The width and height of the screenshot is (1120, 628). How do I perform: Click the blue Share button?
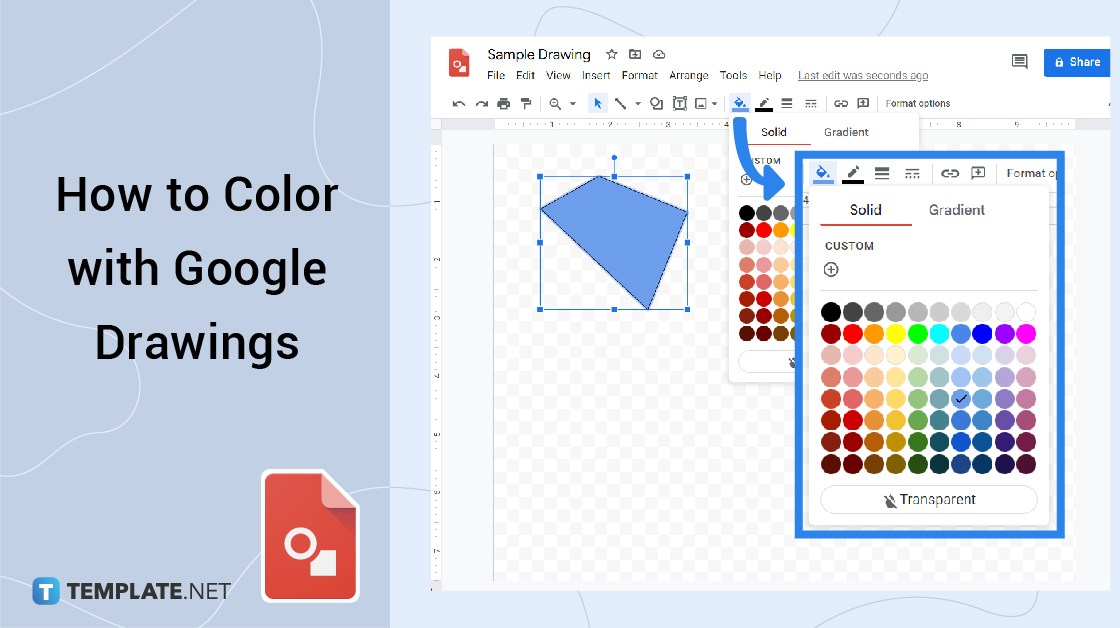tap(1077, 62)
